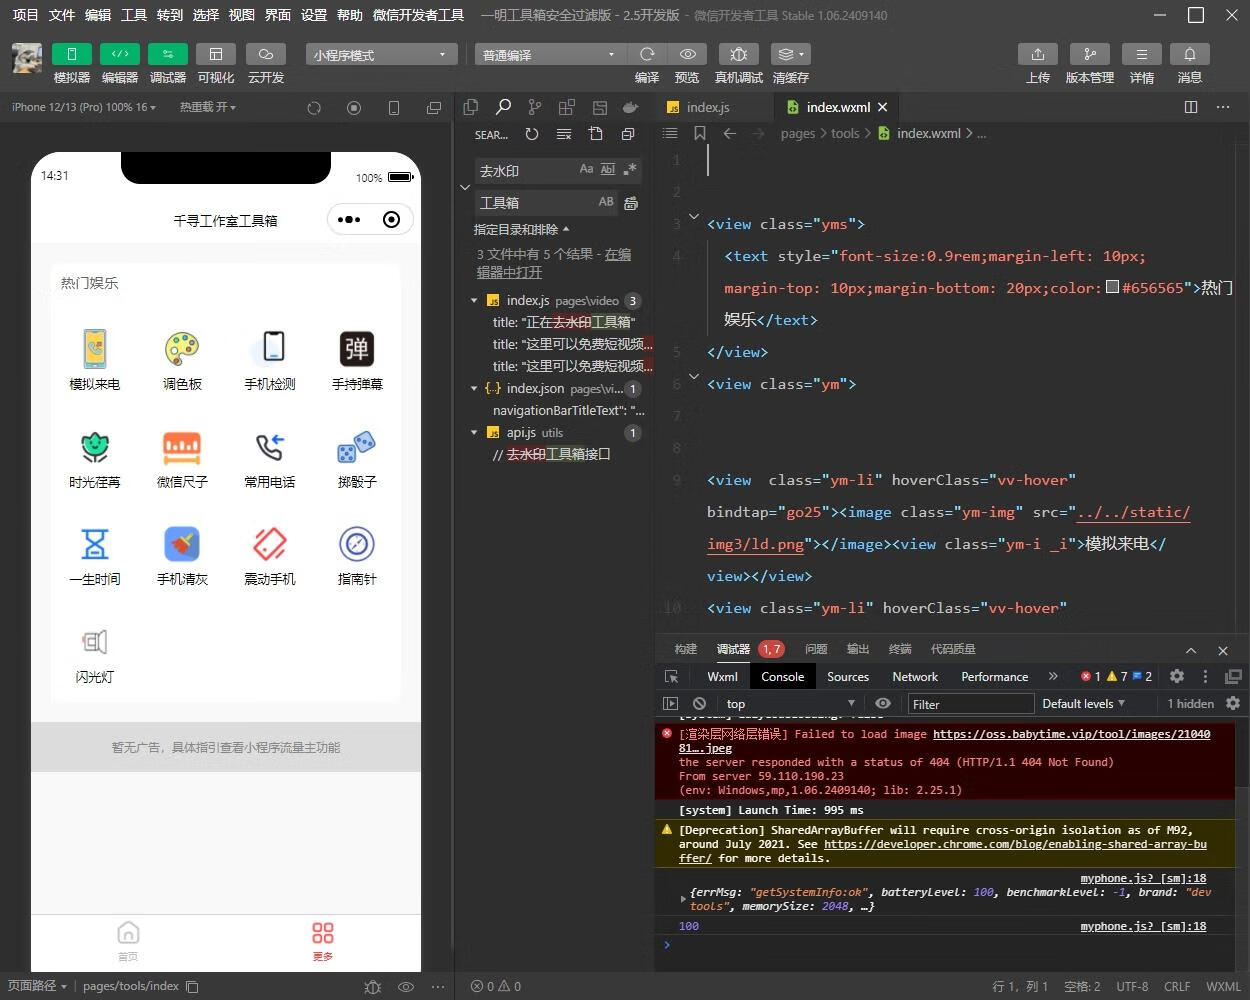Open the extensions sidebar icon

coord(567,107)
